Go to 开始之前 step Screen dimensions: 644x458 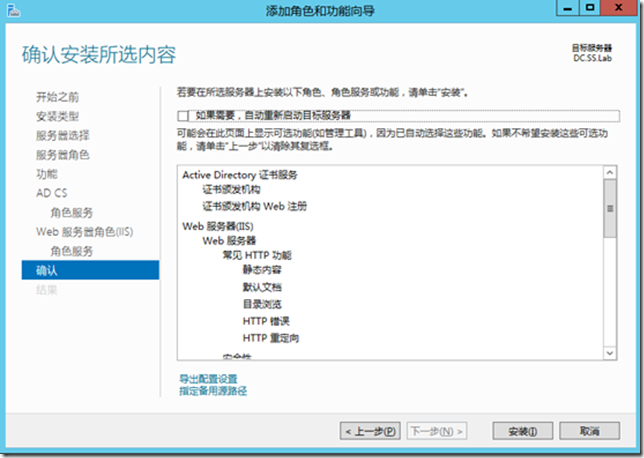click(x=58, y=97)
